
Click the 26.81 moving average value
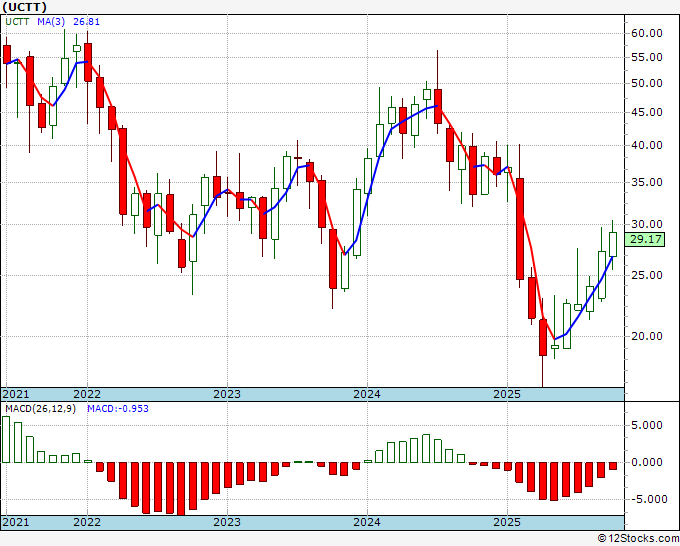pyautogui.click(x=86, y=22)
